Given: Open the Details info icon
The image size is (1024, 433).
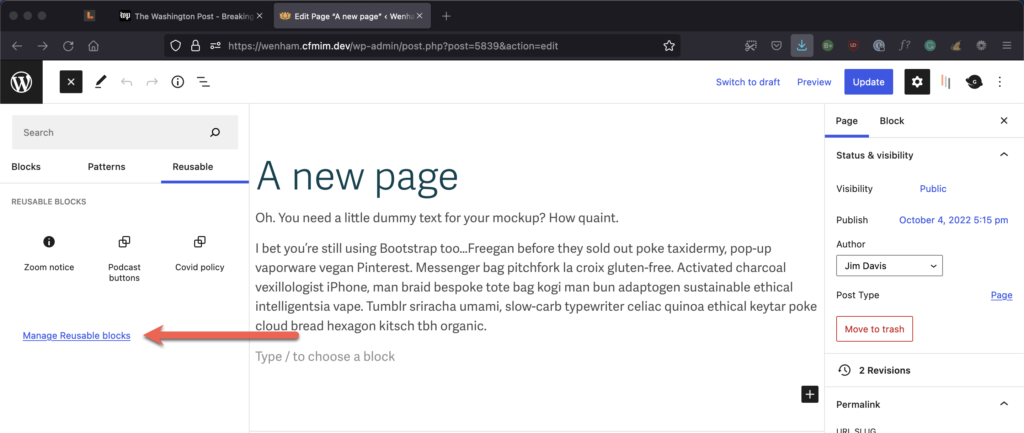Looking at the screenshot, I should coord(177,82).
